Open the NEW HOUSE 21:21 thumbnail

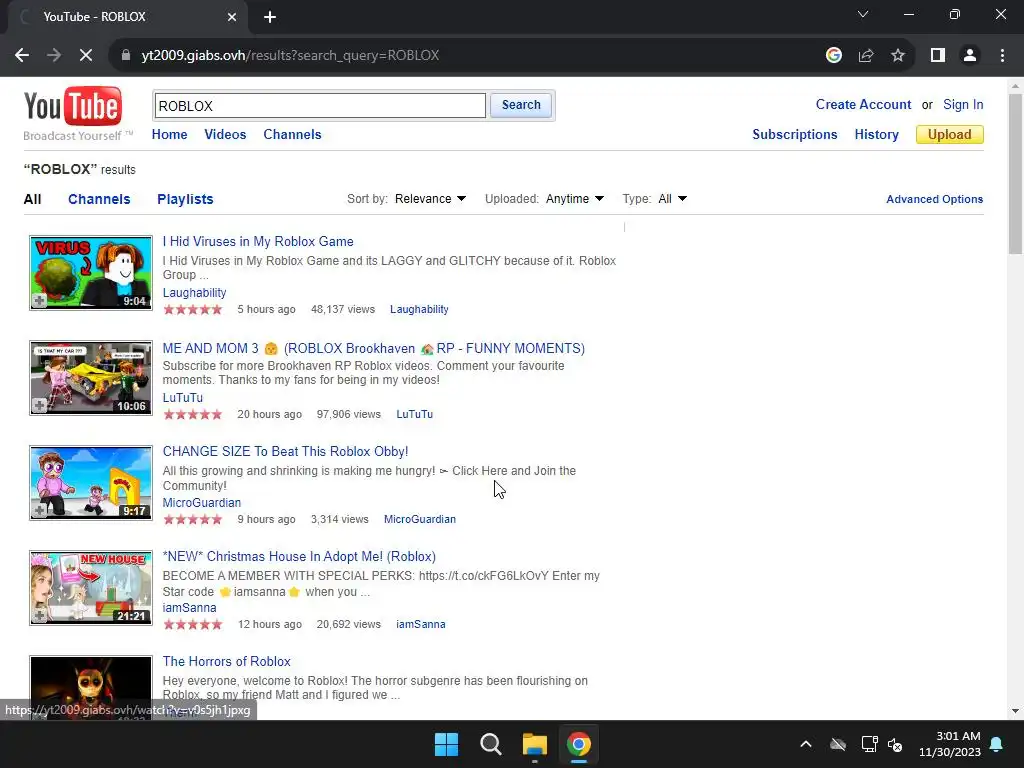91,588
